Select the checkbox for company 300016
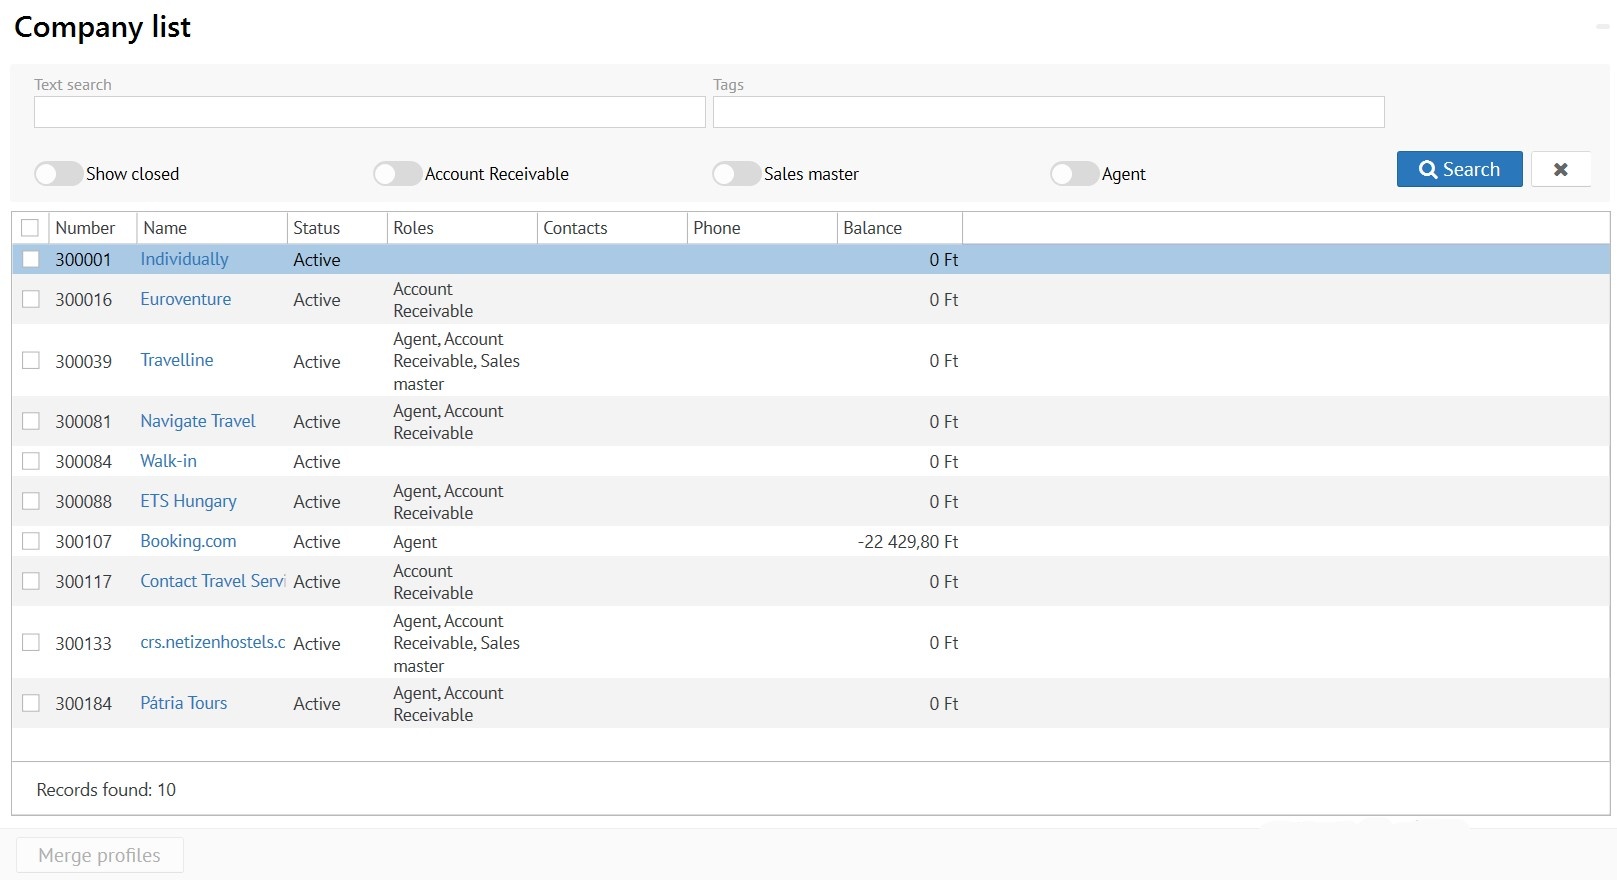Image resolution: width=1617 pixels, height=880 pixels. [31, 299]
